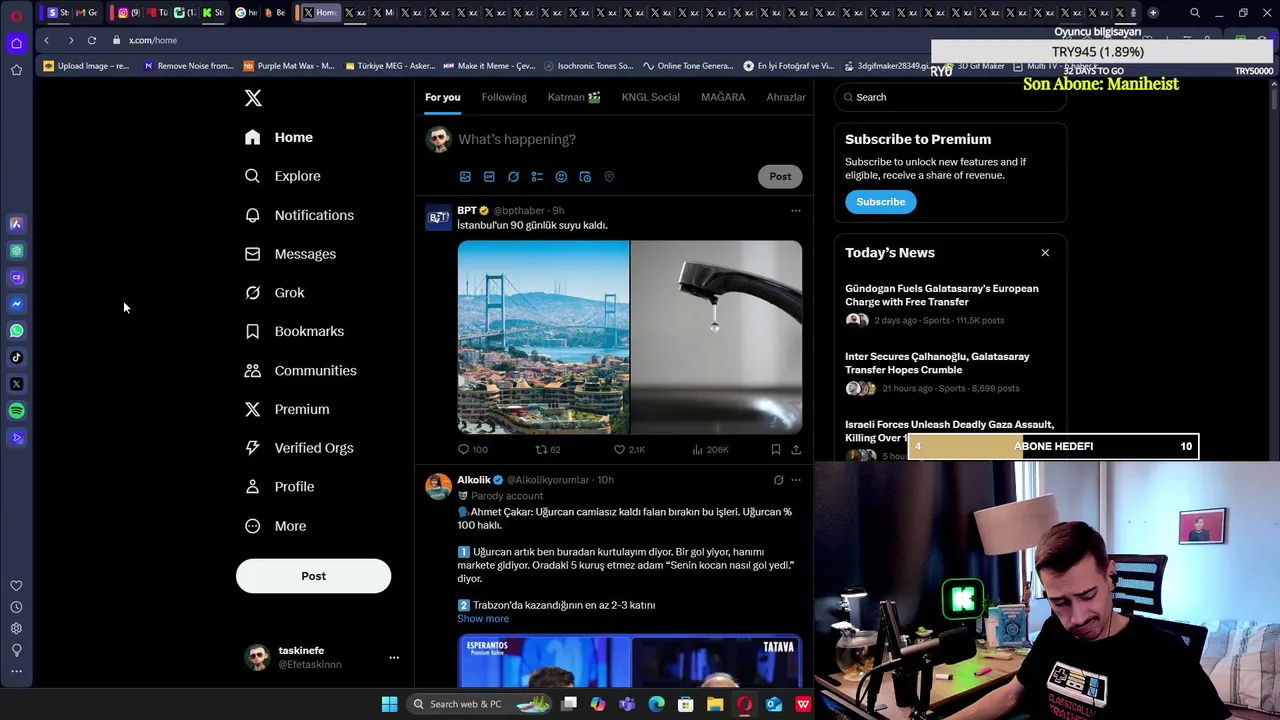The width and height of the screenshot is (1280, 720).
Task: Add media image icon to the post
Action: pos(465,177)
